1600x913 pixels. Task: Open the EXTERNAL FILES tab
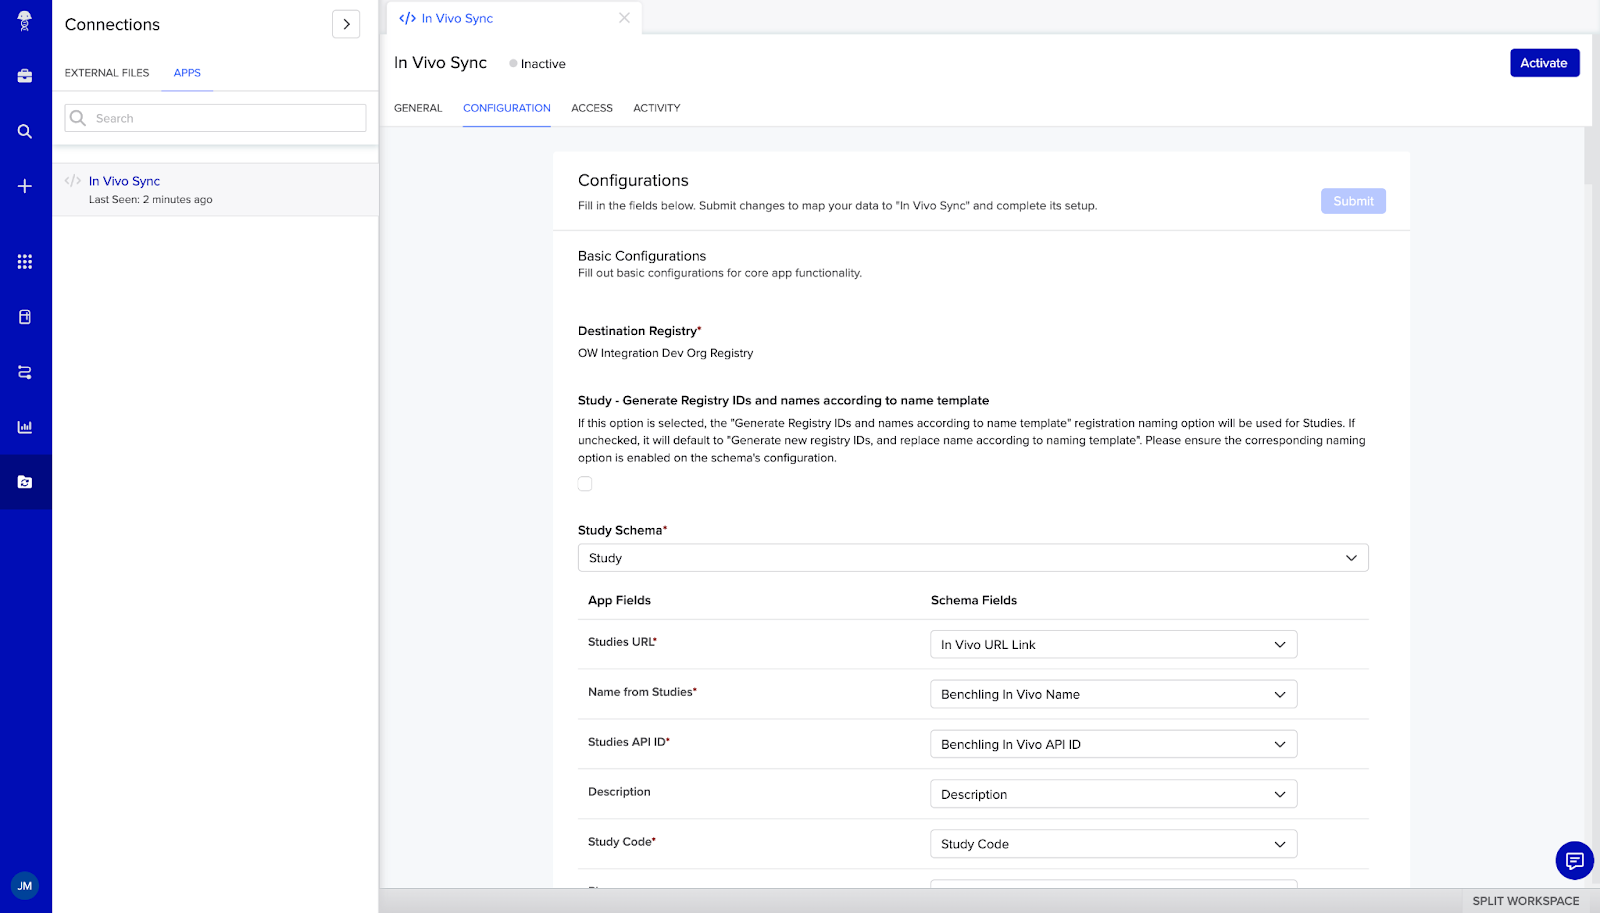click(107, 73)
